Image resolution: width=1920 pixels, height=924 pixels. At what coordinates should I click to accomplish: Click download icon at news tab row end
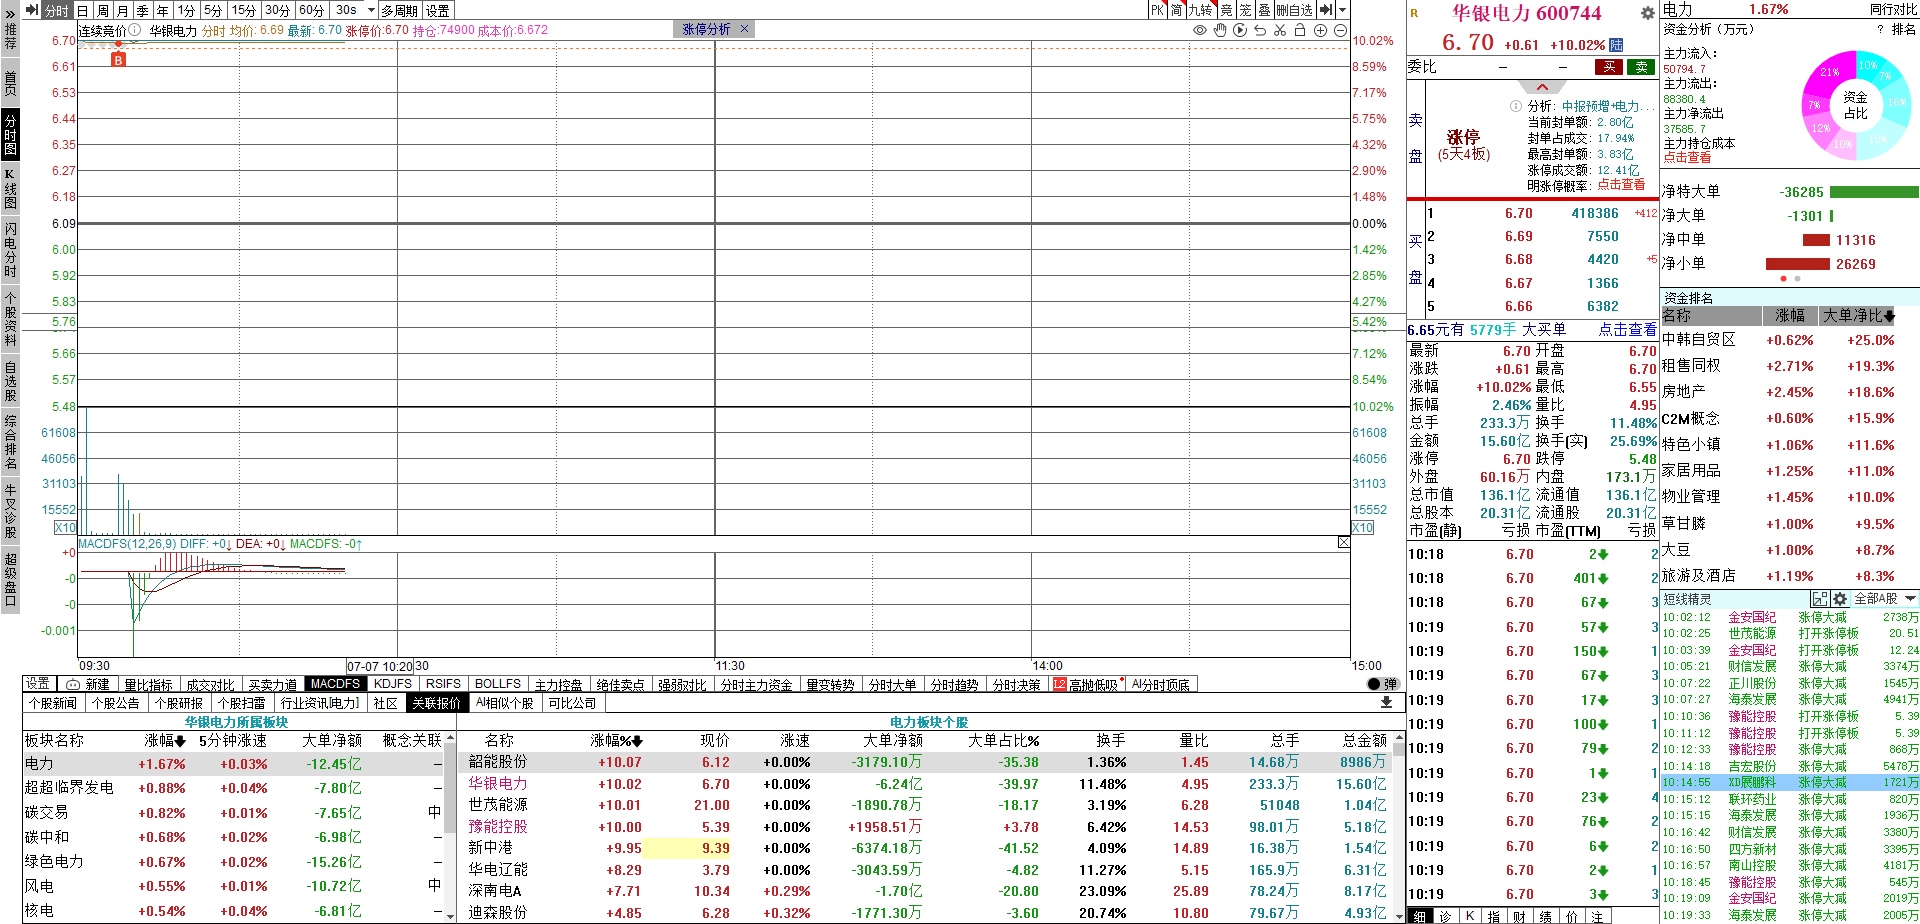(x=1386, y=703)
